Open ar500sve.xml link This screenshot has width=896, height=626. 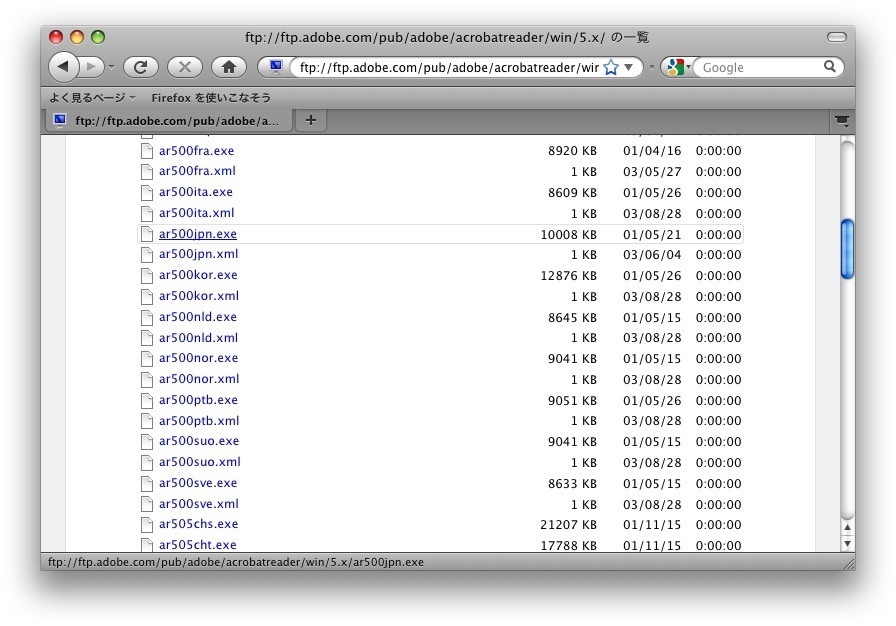coord(199,504)
